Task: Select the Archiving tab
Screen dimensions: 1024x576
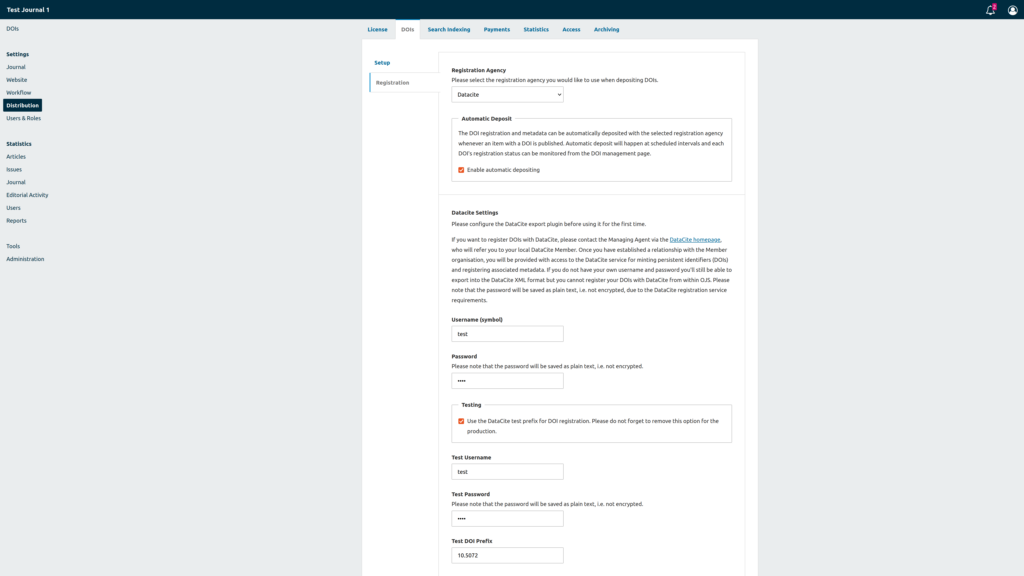Action: 606,30
